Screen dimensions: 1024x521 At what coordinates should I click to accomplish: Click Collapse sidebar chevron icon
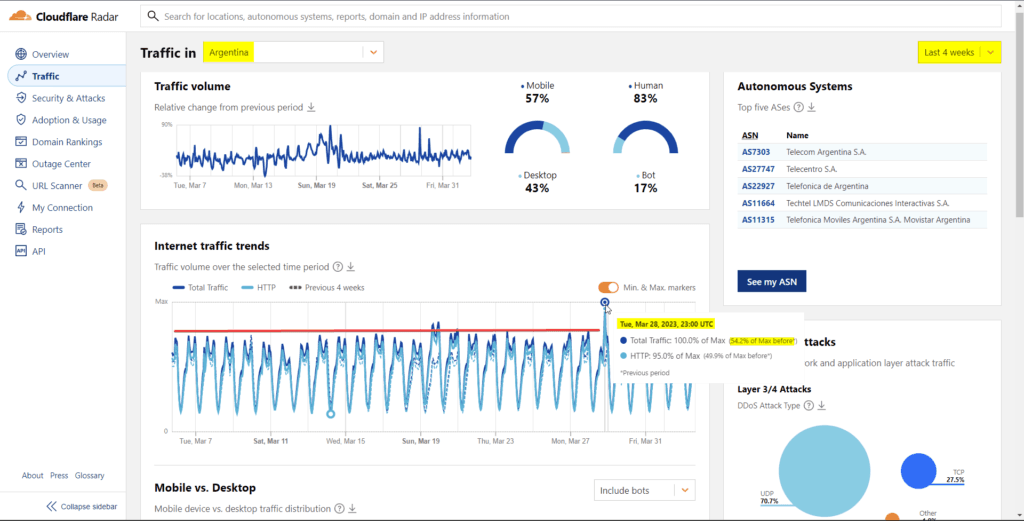[x=51, y=506]
